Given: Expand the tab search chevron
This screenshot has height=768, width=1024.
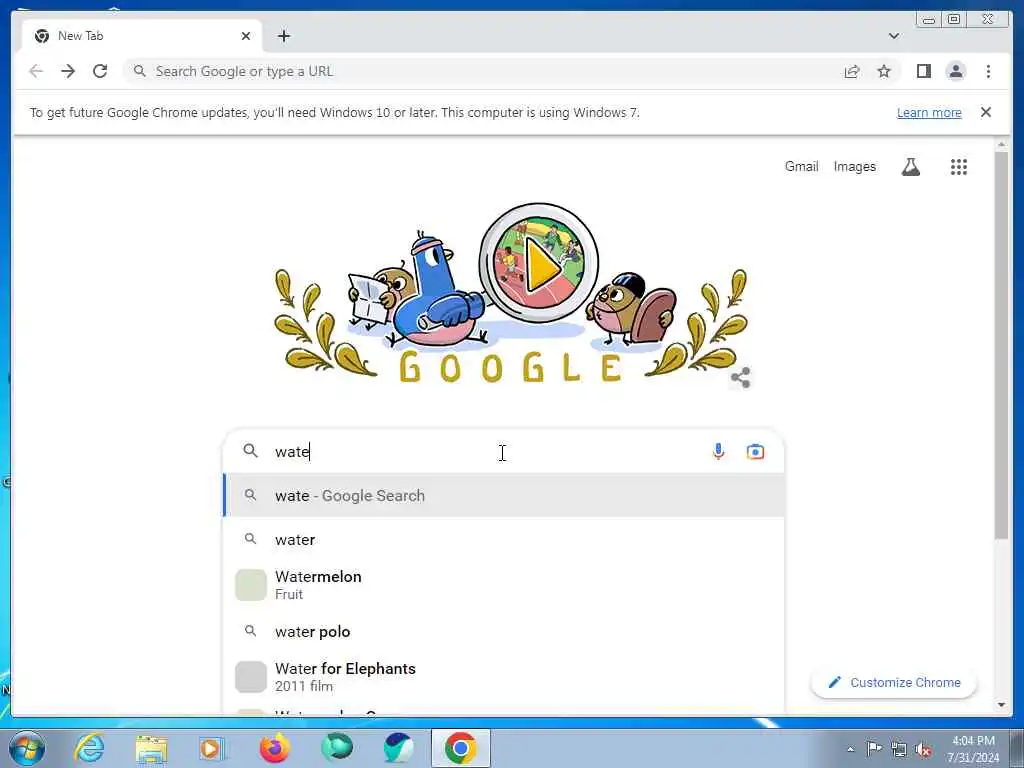Looking at the screenshot, I should point(893,36).
